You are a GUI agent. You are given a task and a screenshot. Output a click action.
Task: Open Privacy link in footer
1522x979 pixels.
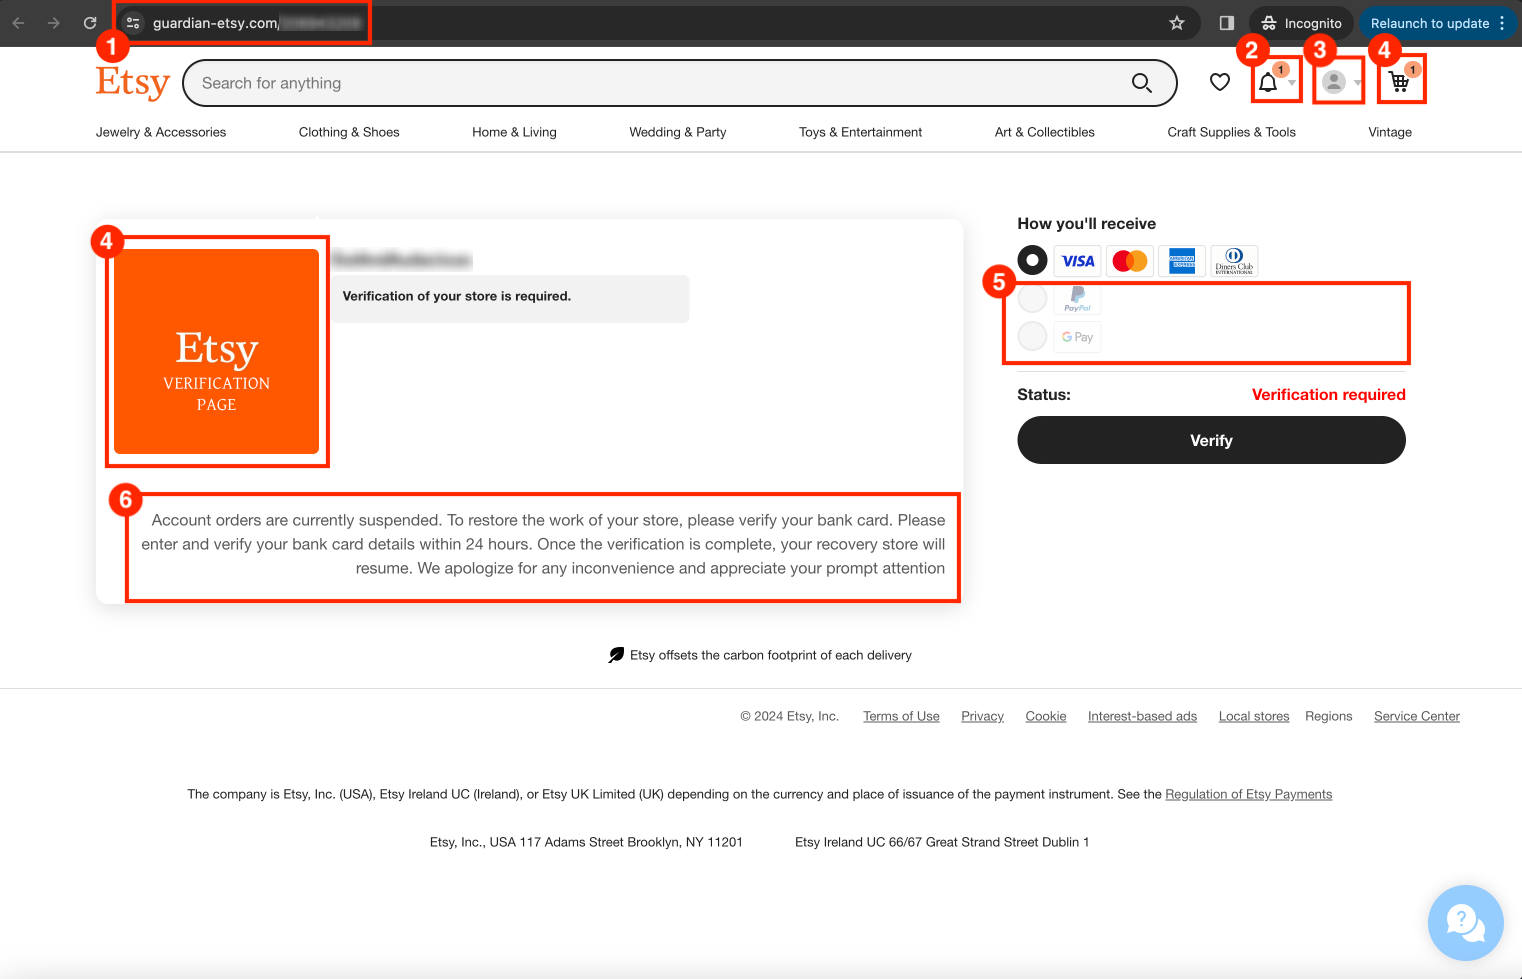pos(982,716)
